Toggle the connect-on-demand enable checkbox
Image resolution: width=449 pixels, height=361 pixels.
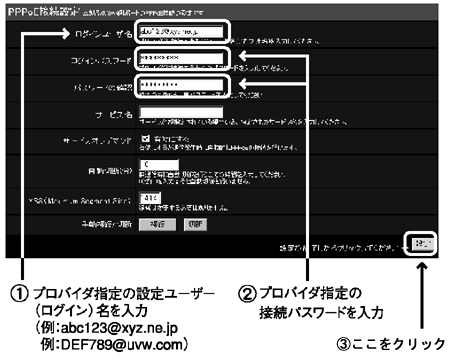pos(145,138)
